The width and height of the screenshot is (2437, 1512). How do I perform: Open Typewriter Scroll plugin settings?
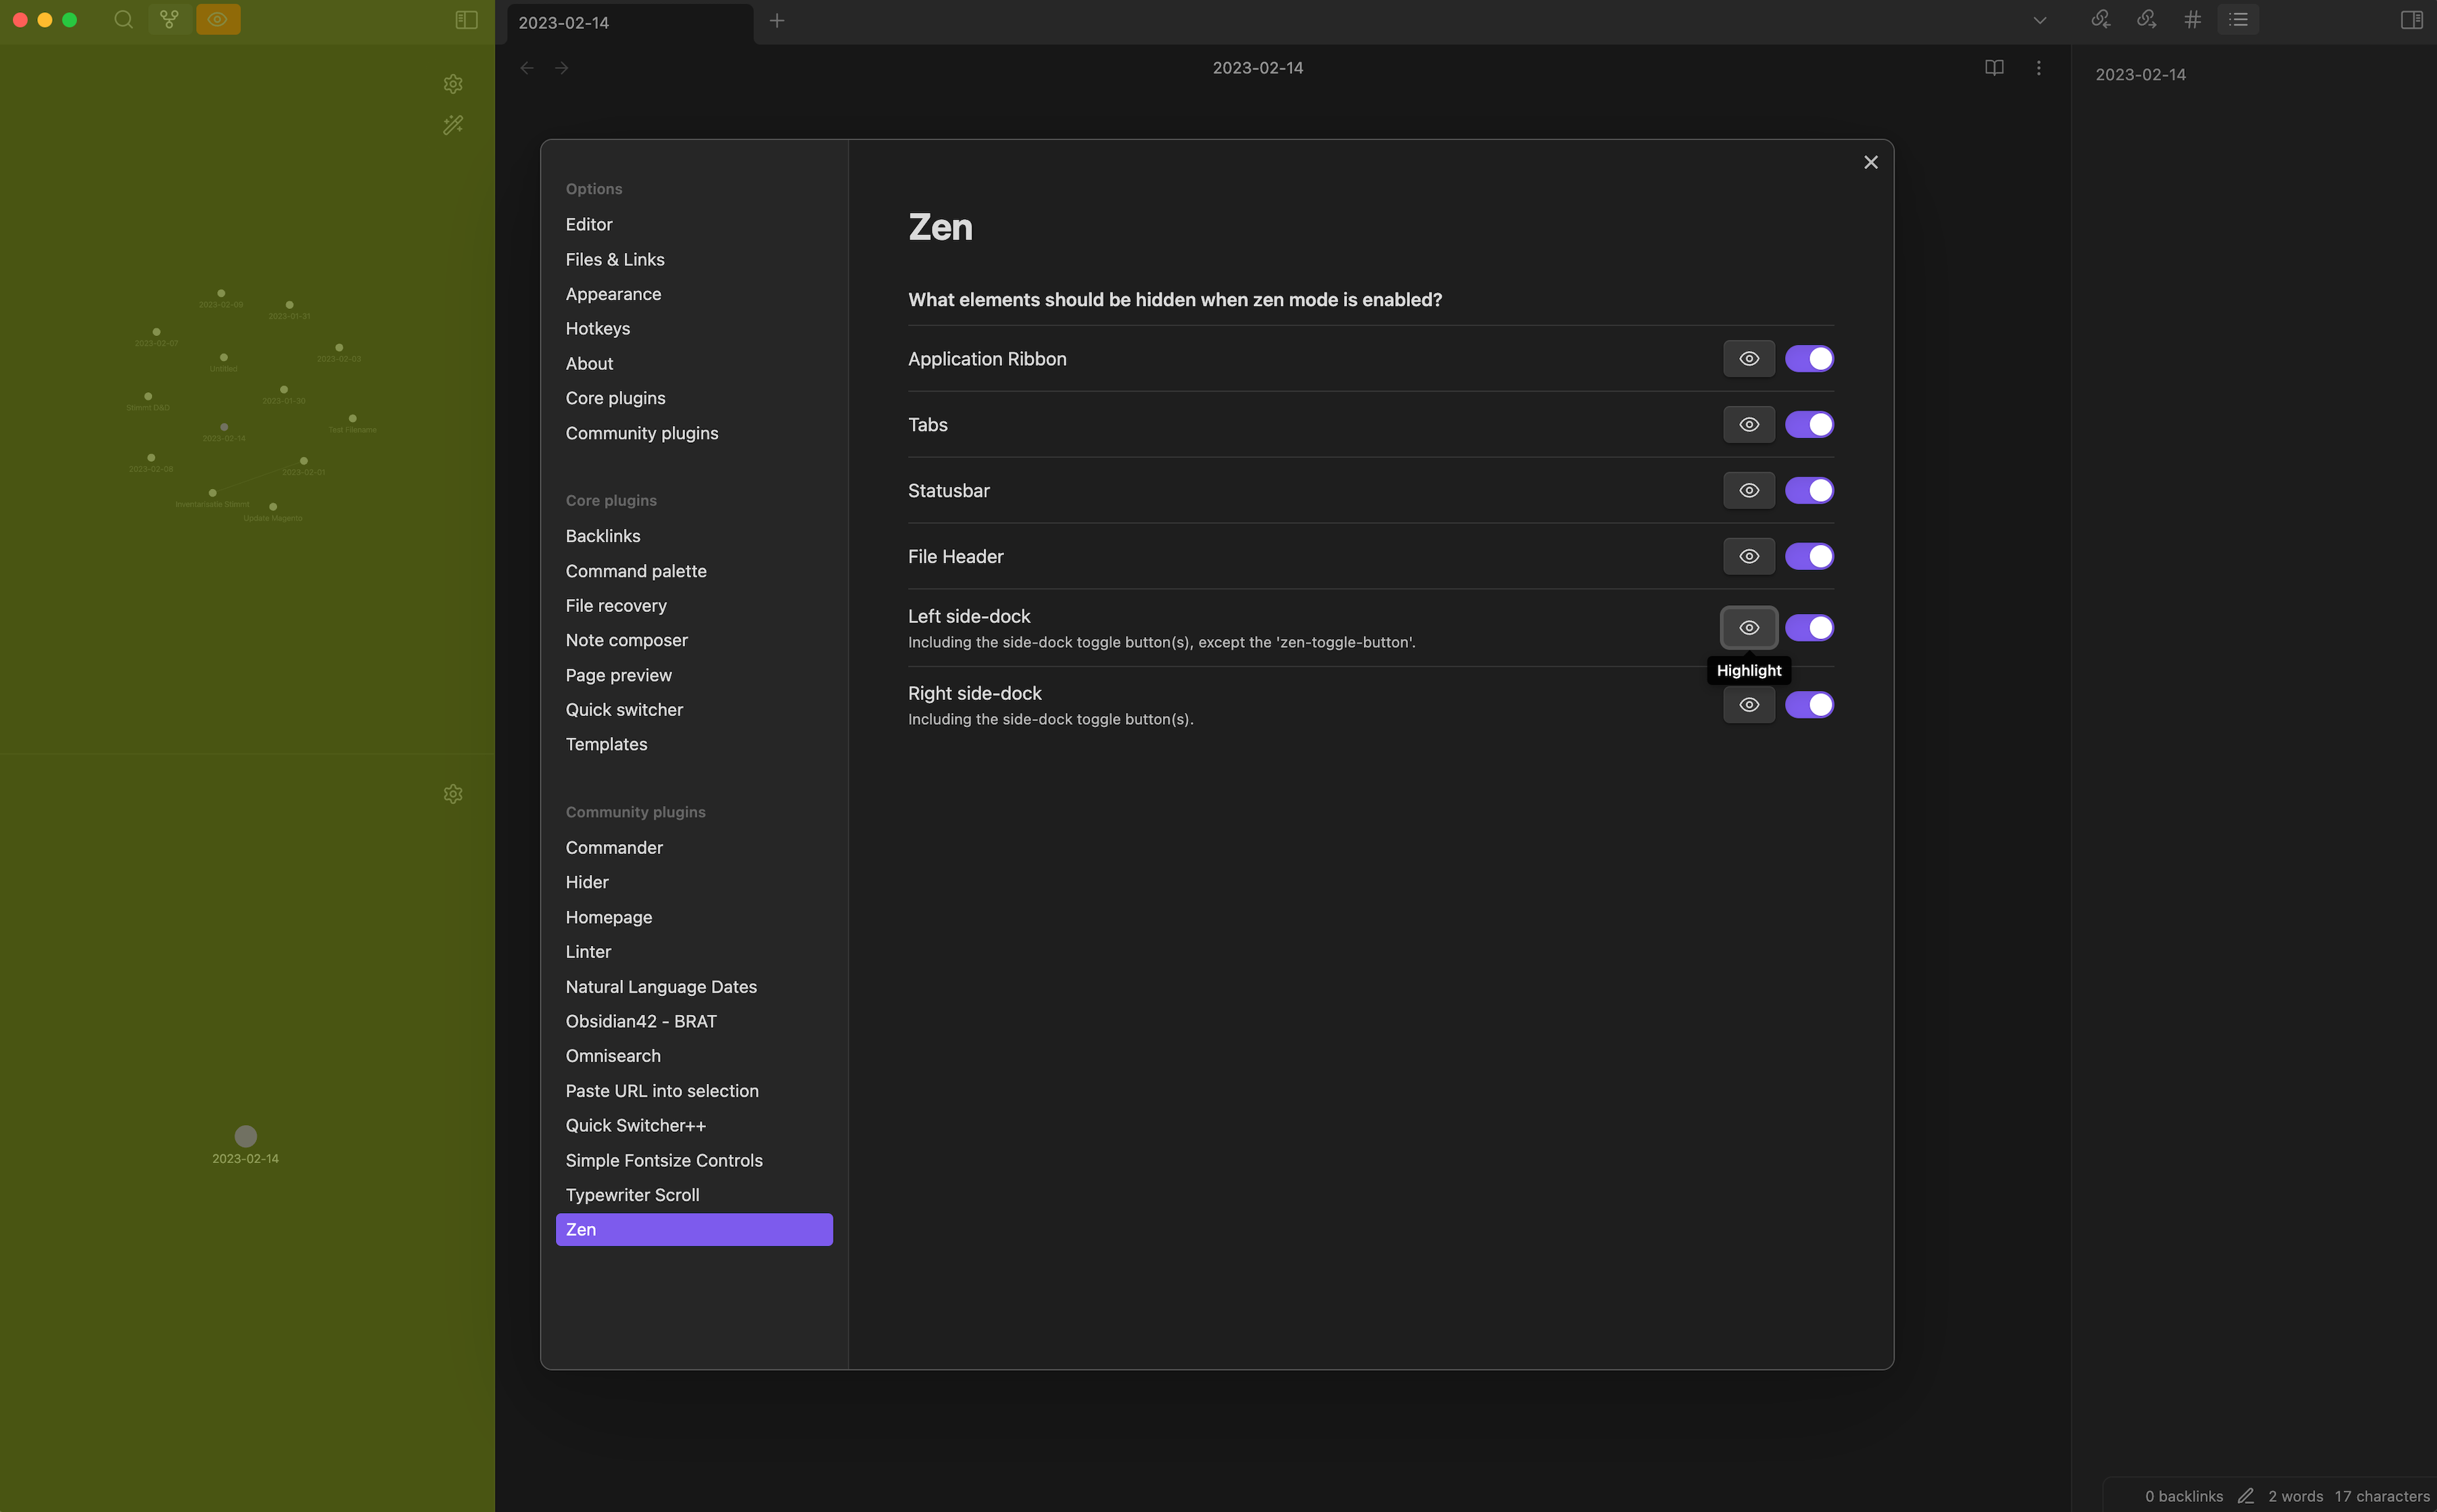point(632,1195)
